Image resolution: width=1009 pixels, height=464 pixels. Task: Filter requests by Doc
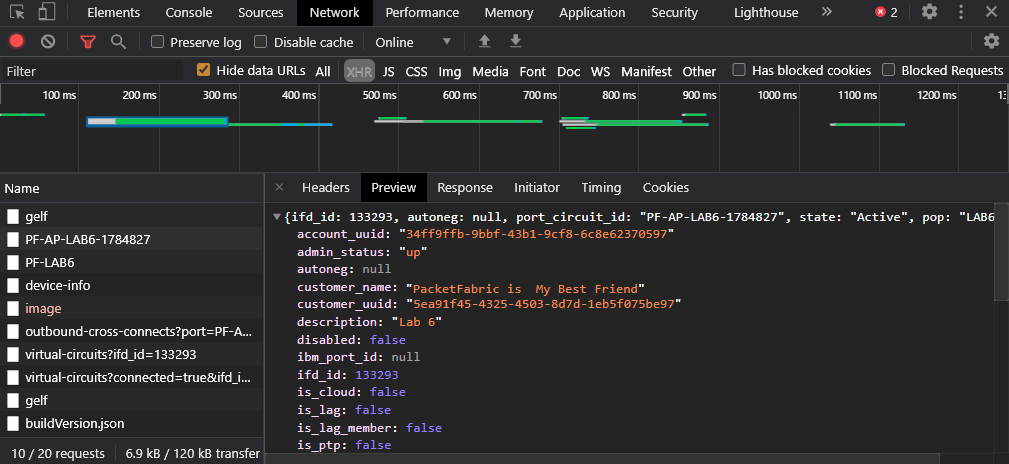[568, 71]
